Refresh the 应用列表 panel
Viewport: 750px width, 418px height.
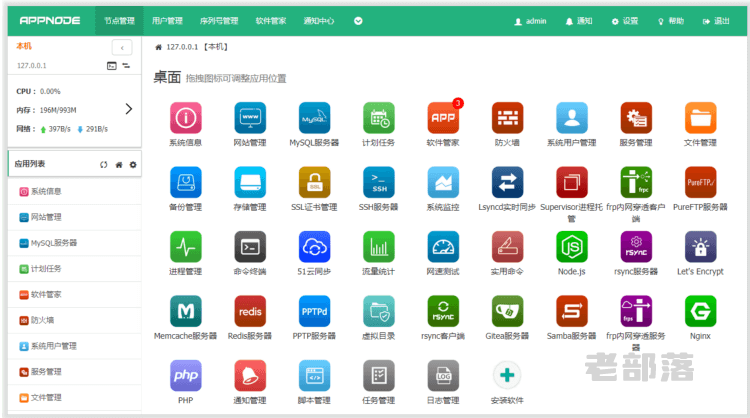click(104, 165)
